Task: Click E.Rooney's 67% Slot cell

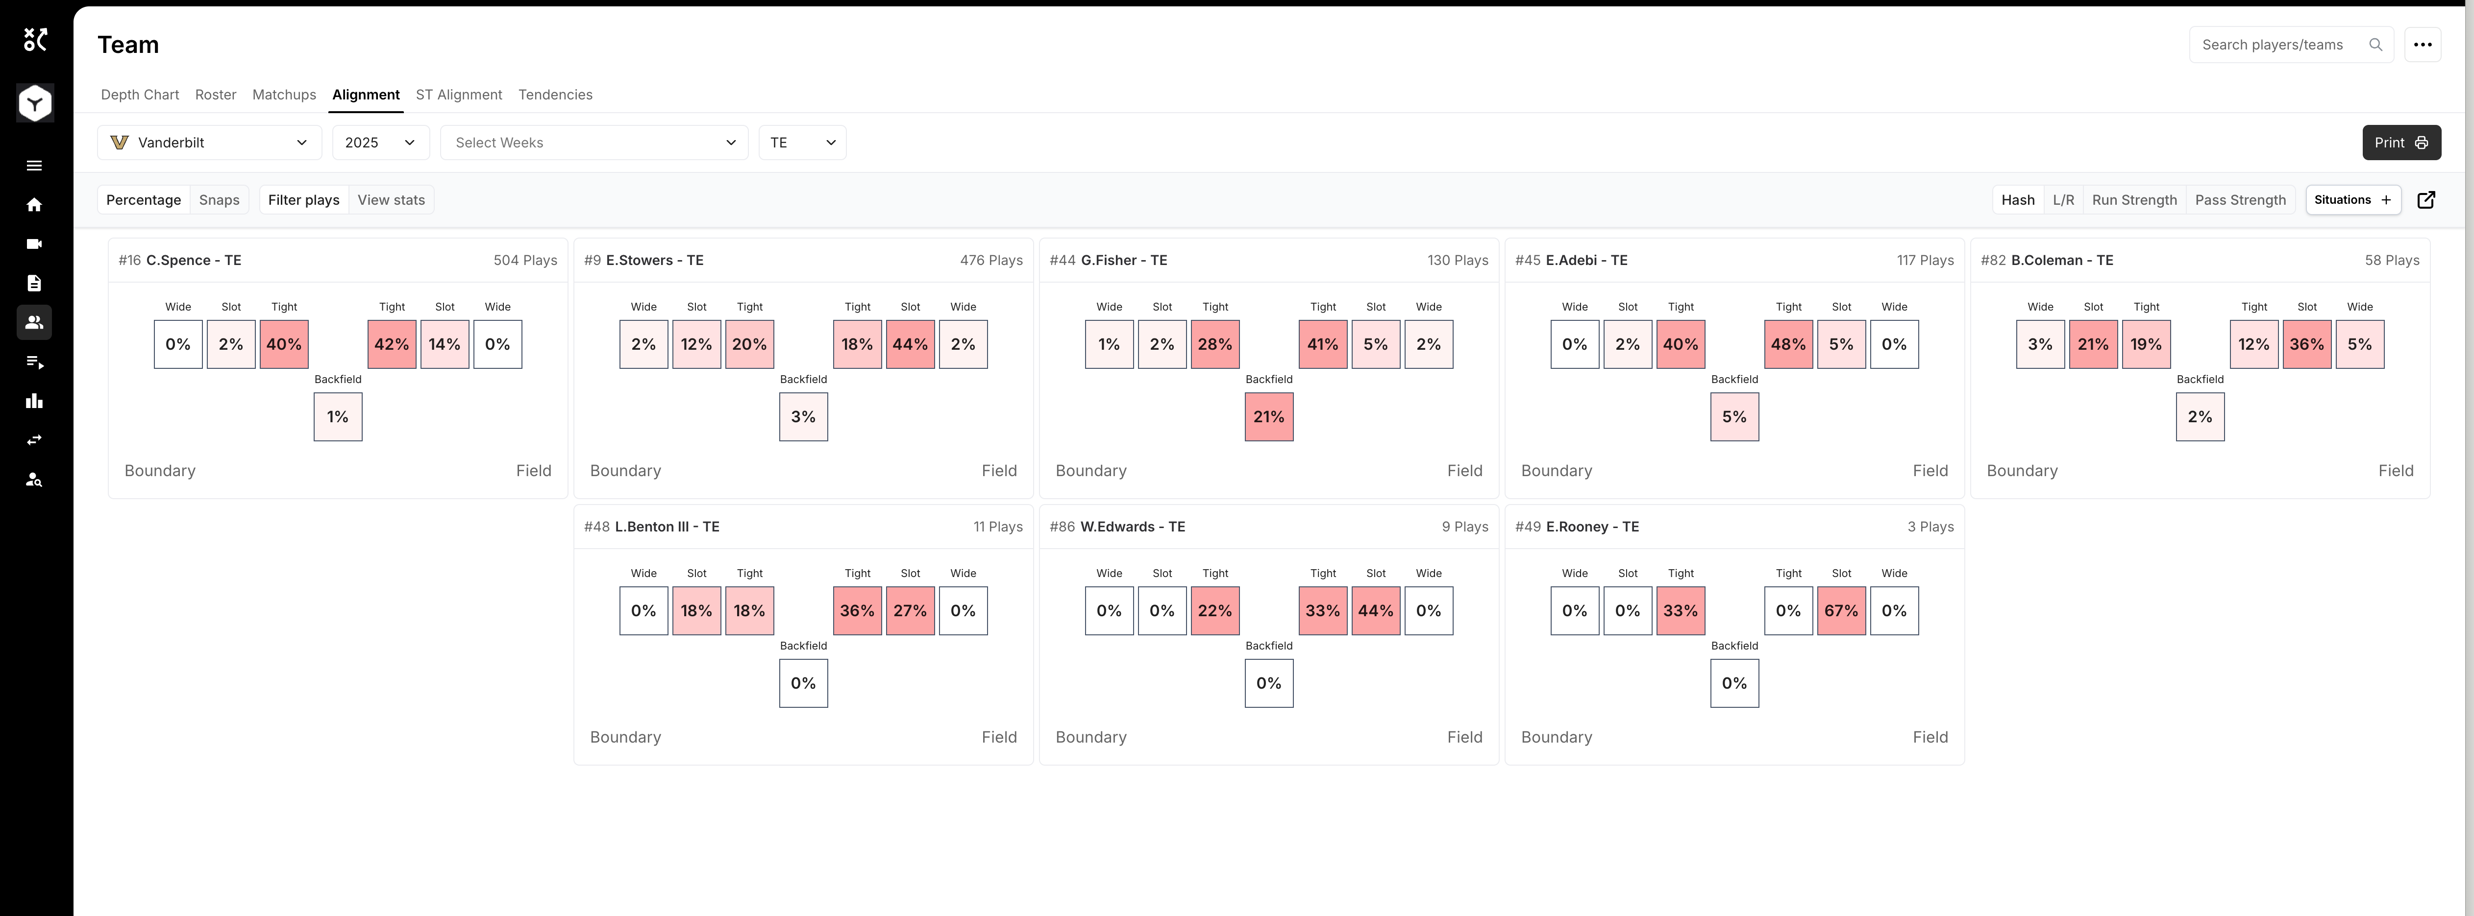Action: click(x=1841, y=611)
